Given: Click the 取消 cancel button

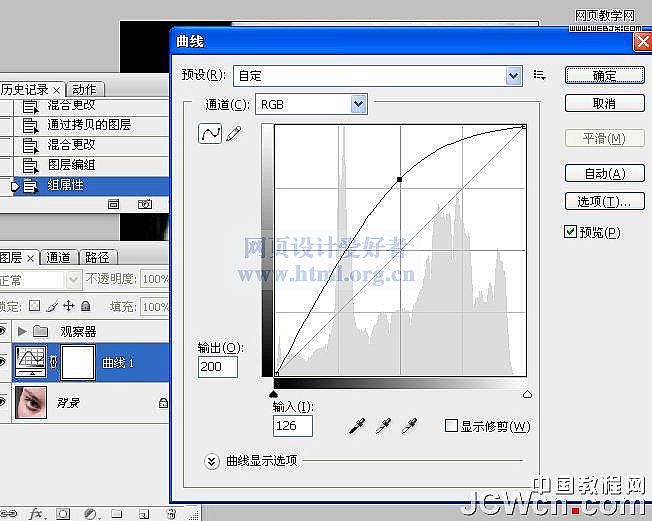Looking at the screenshot, I should 605,103.
